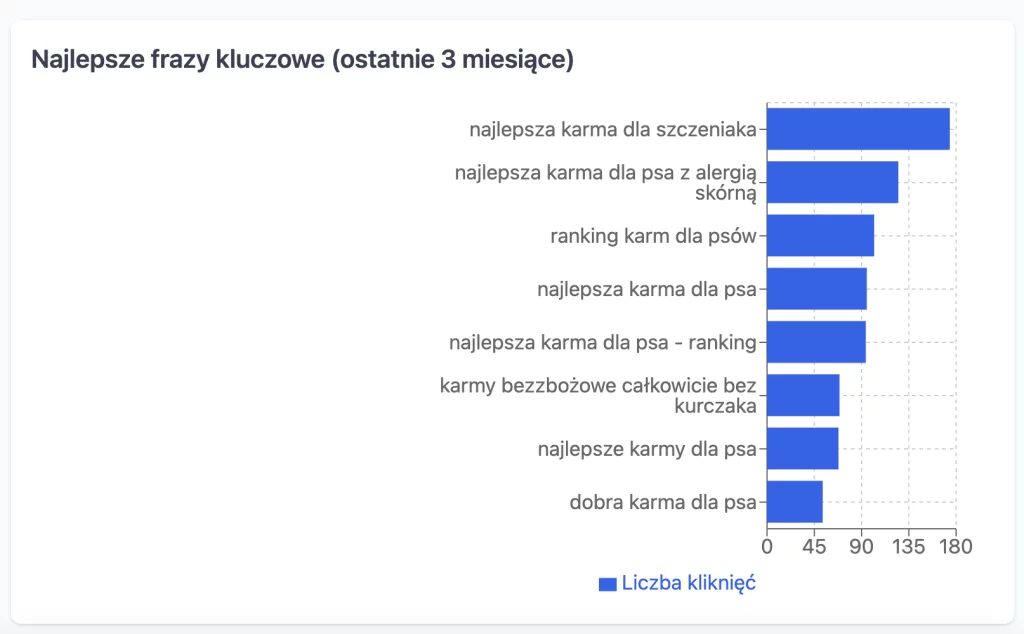Click the bar for "najlepsza karma dla szczeniaka"

[x=857, y=129]
